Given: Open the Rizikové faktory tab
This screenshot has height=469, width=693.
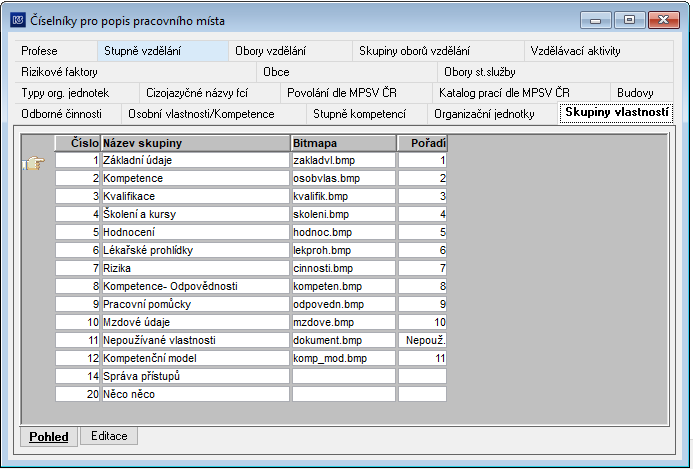Looking at the screenshot, I should 135,72.
